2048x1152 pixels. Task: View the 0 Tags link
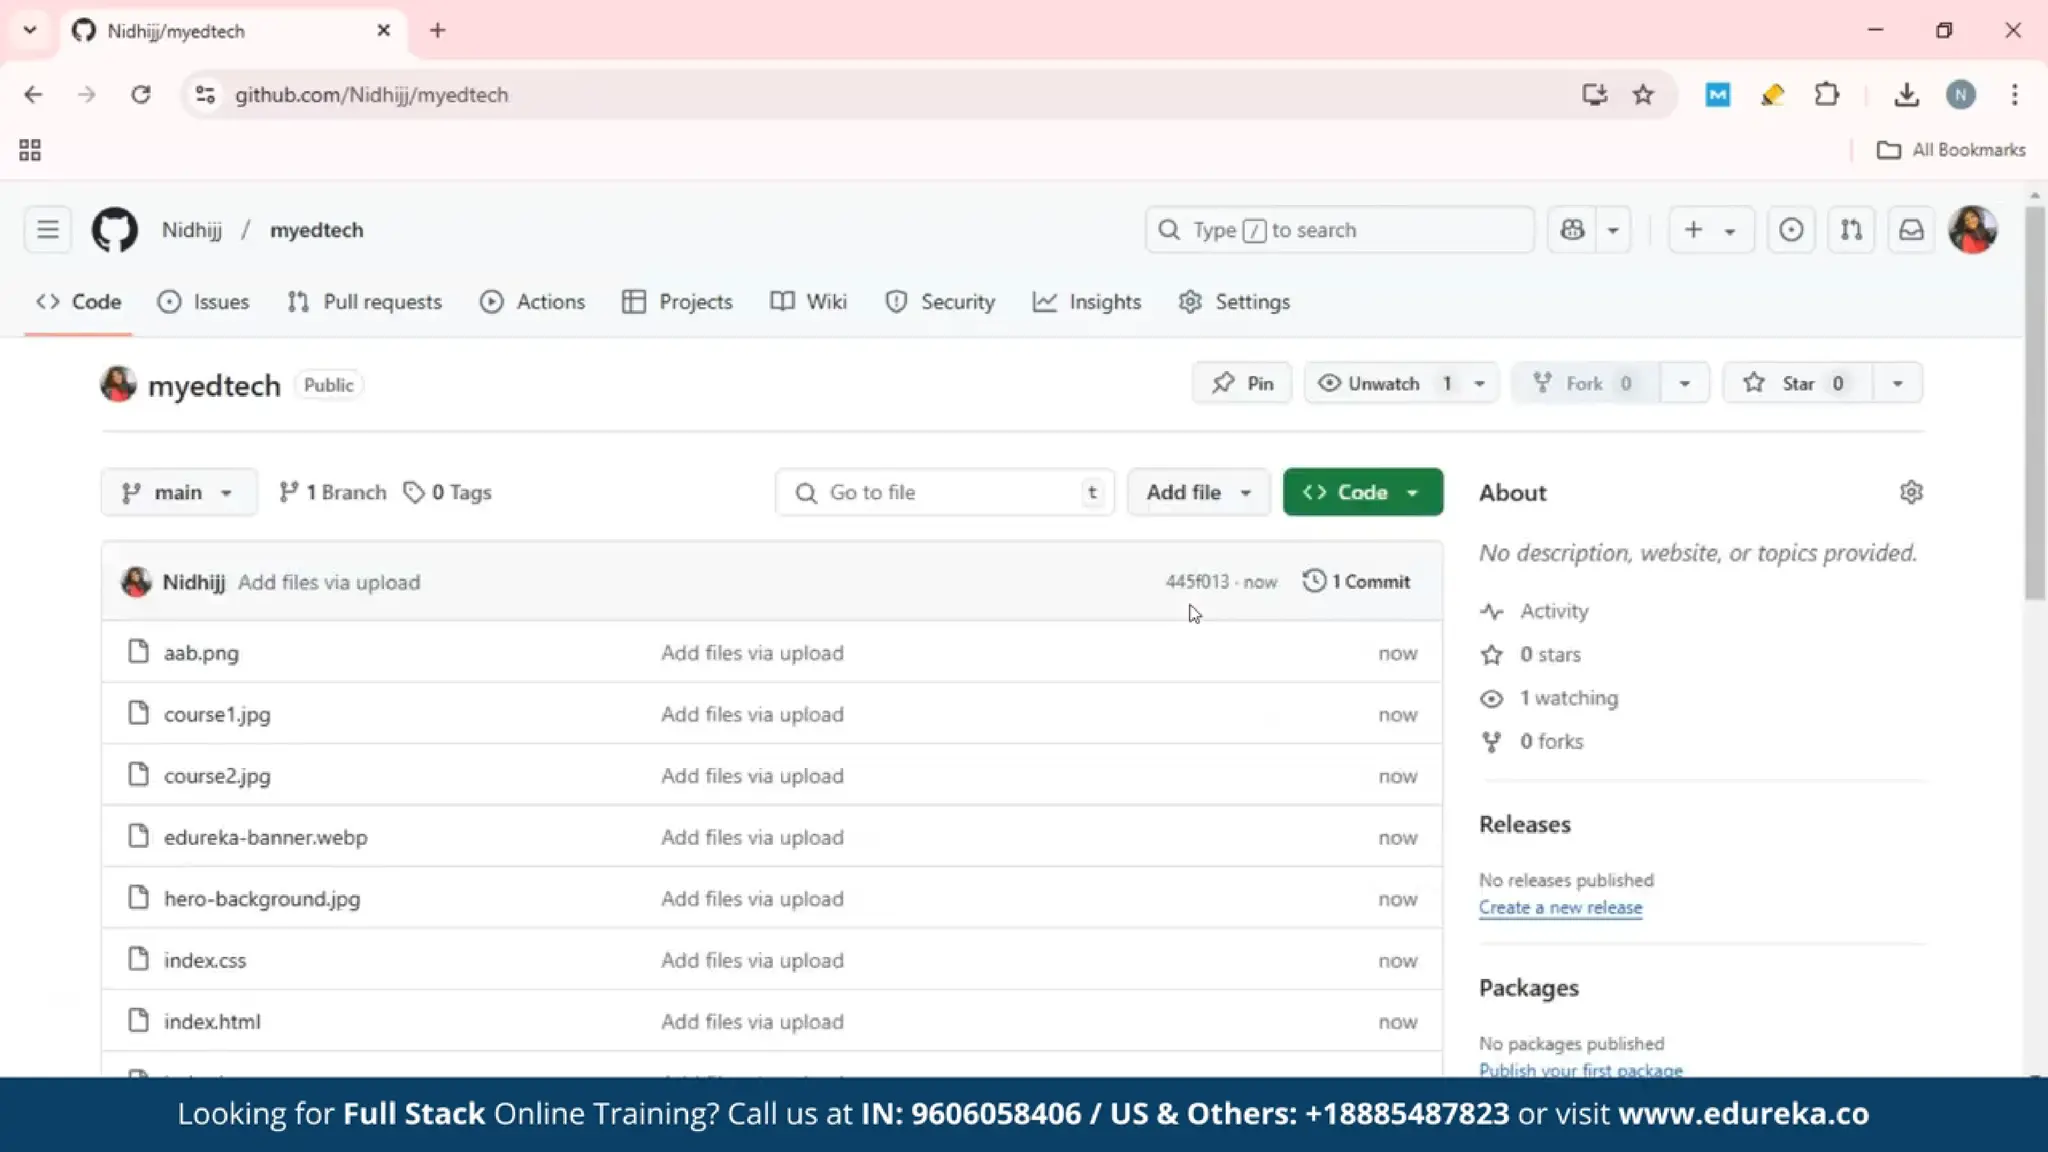tap(447, 492)
